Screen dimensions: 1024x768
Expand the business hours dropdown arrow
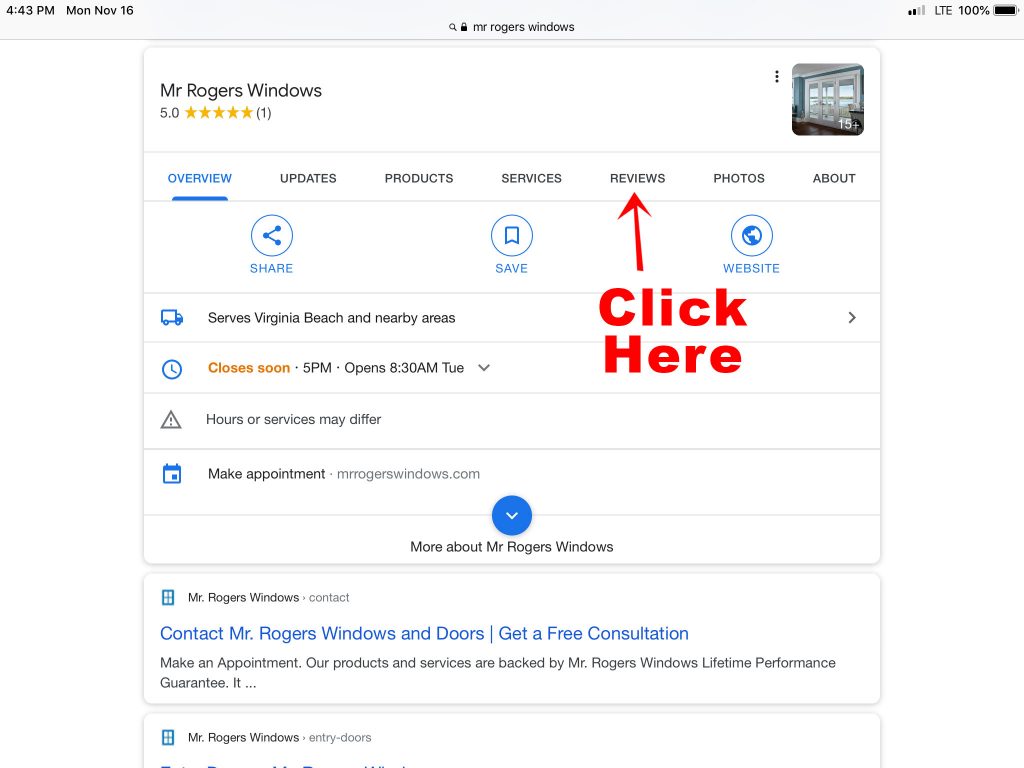click(484, 368)
